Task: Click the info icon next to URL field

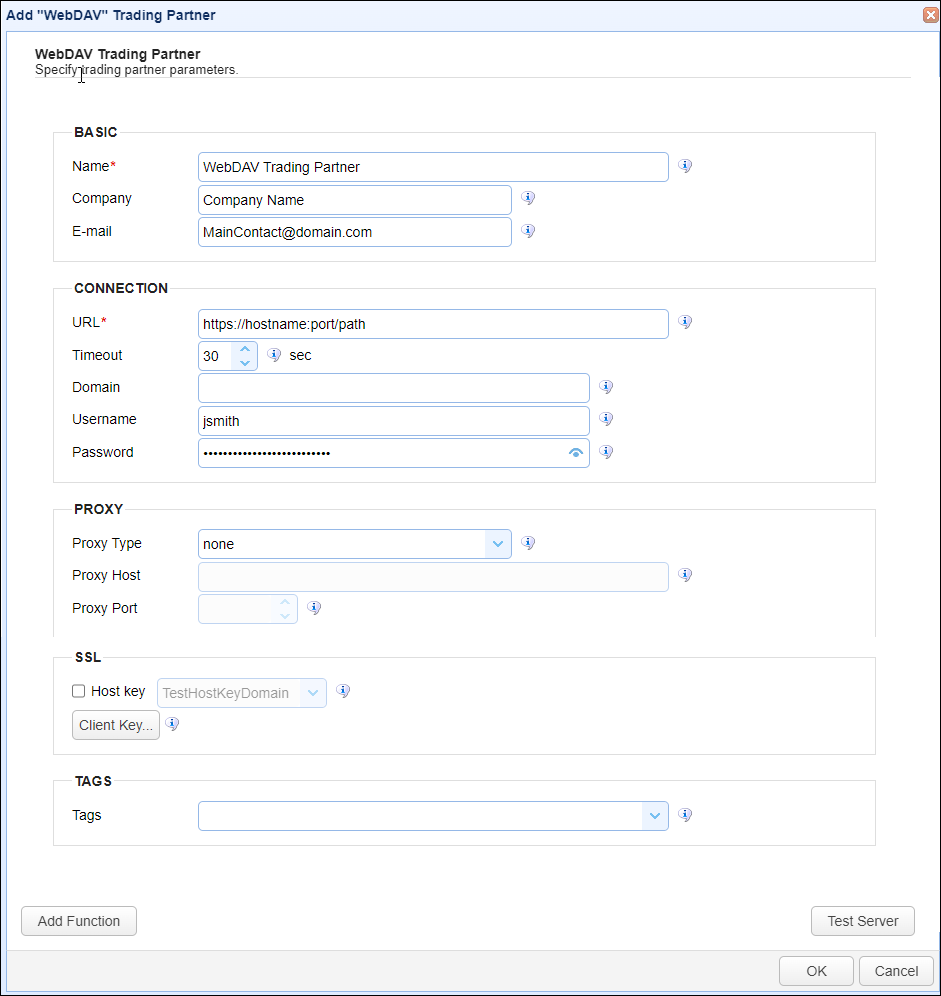Action: pyautogui.click(x=684, y=322)
